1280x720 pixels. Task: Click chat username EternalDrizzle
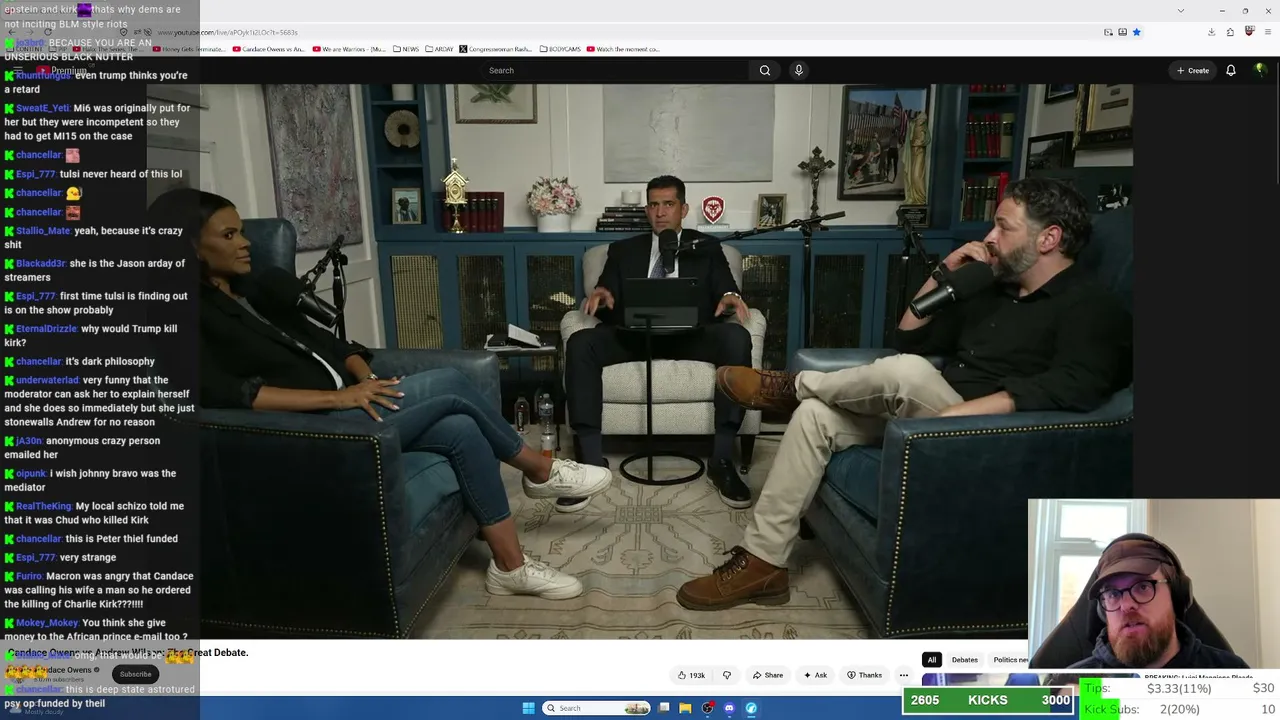tap(46, 329)
